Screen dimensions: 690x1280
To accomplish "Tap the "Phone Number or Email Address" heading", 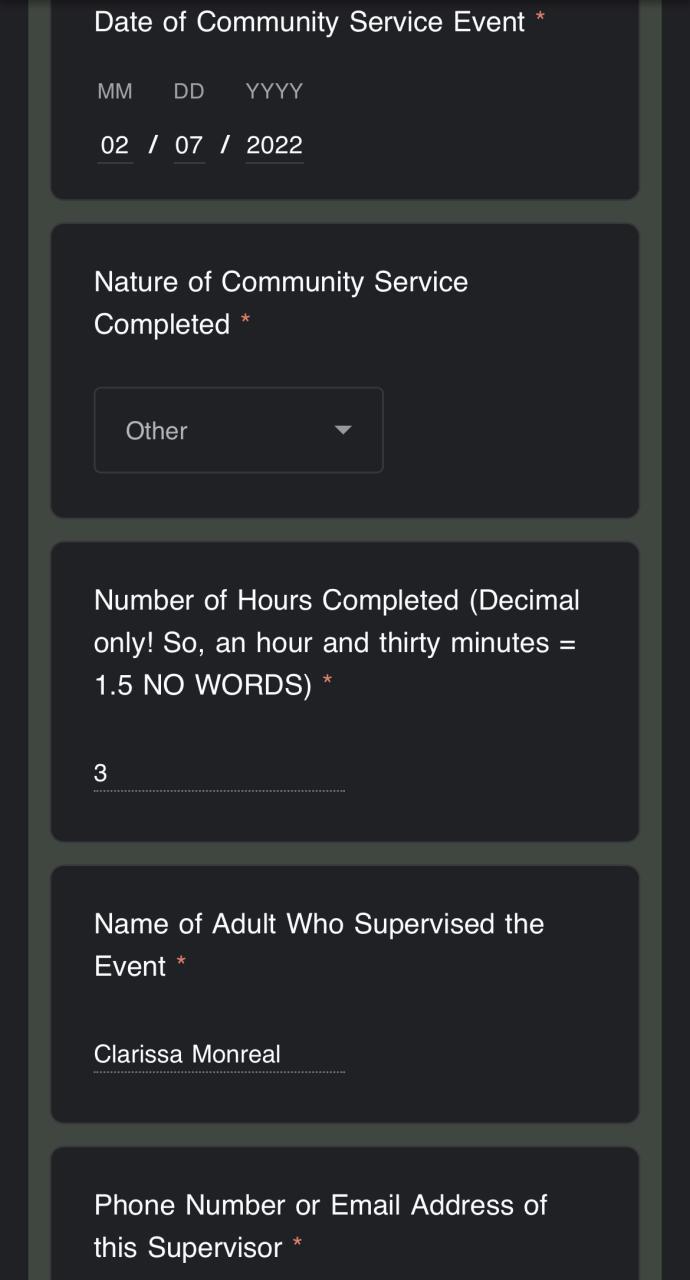I will tap(320, 1226).
